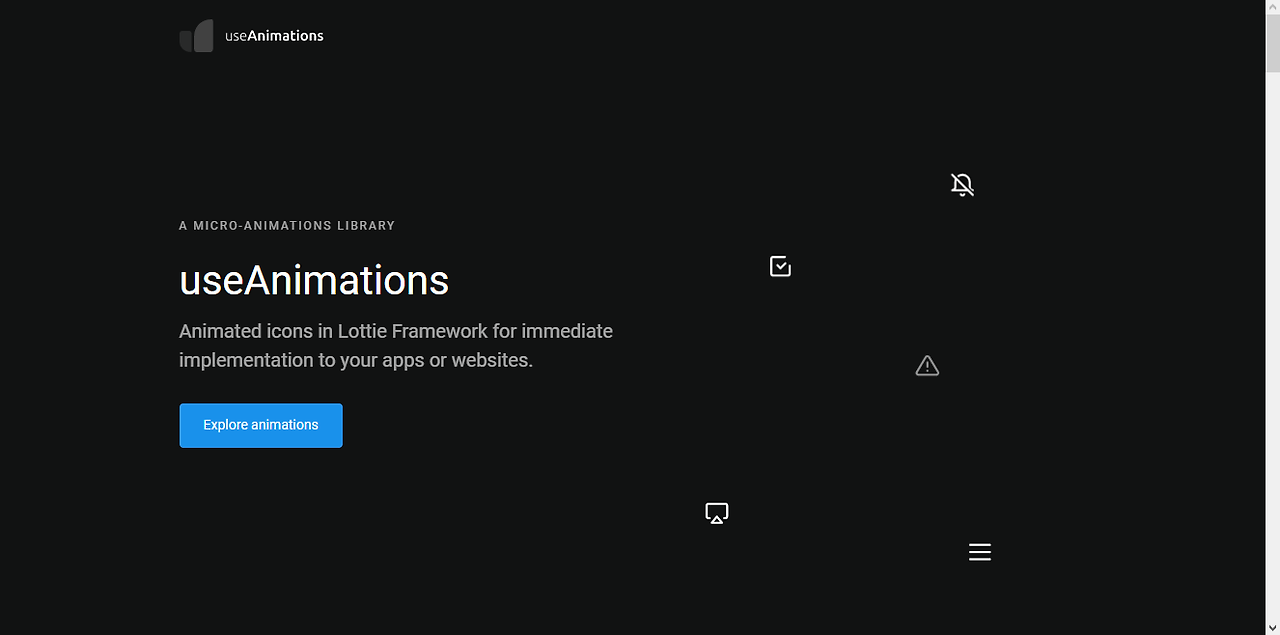Click the AirPlay screen-cast icon

click(x=716, y=513)
